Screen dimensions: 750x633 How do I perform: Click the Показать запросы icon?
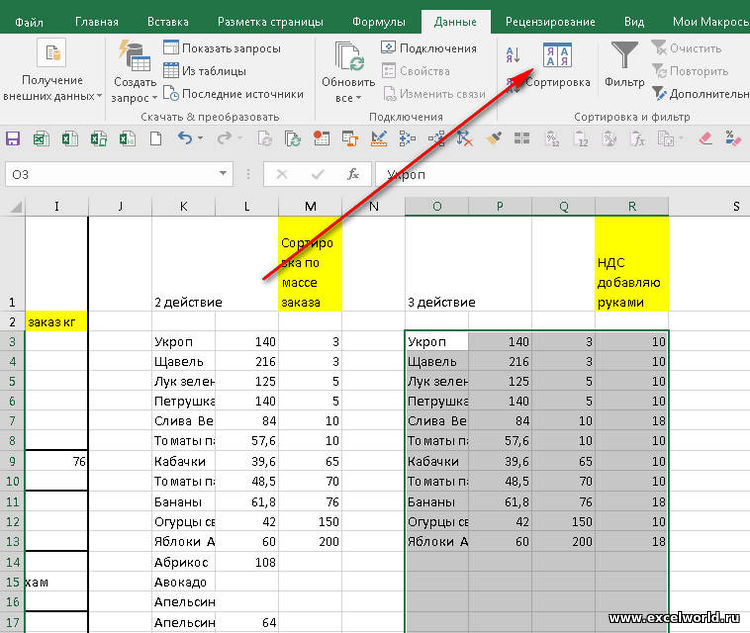(x=171, y=48)
